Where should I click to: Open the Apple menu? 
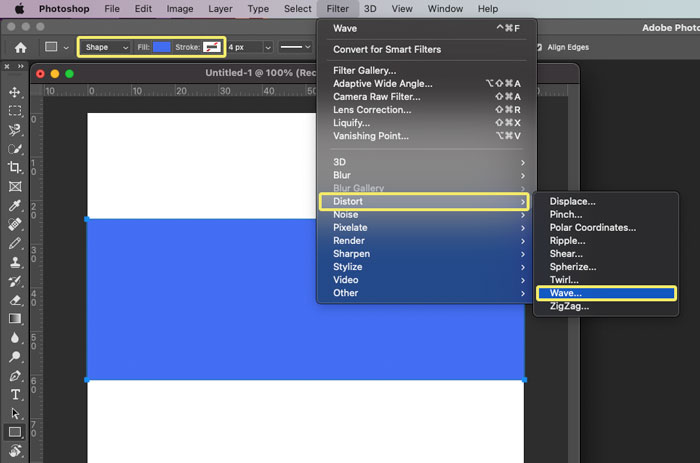point(19,8)
